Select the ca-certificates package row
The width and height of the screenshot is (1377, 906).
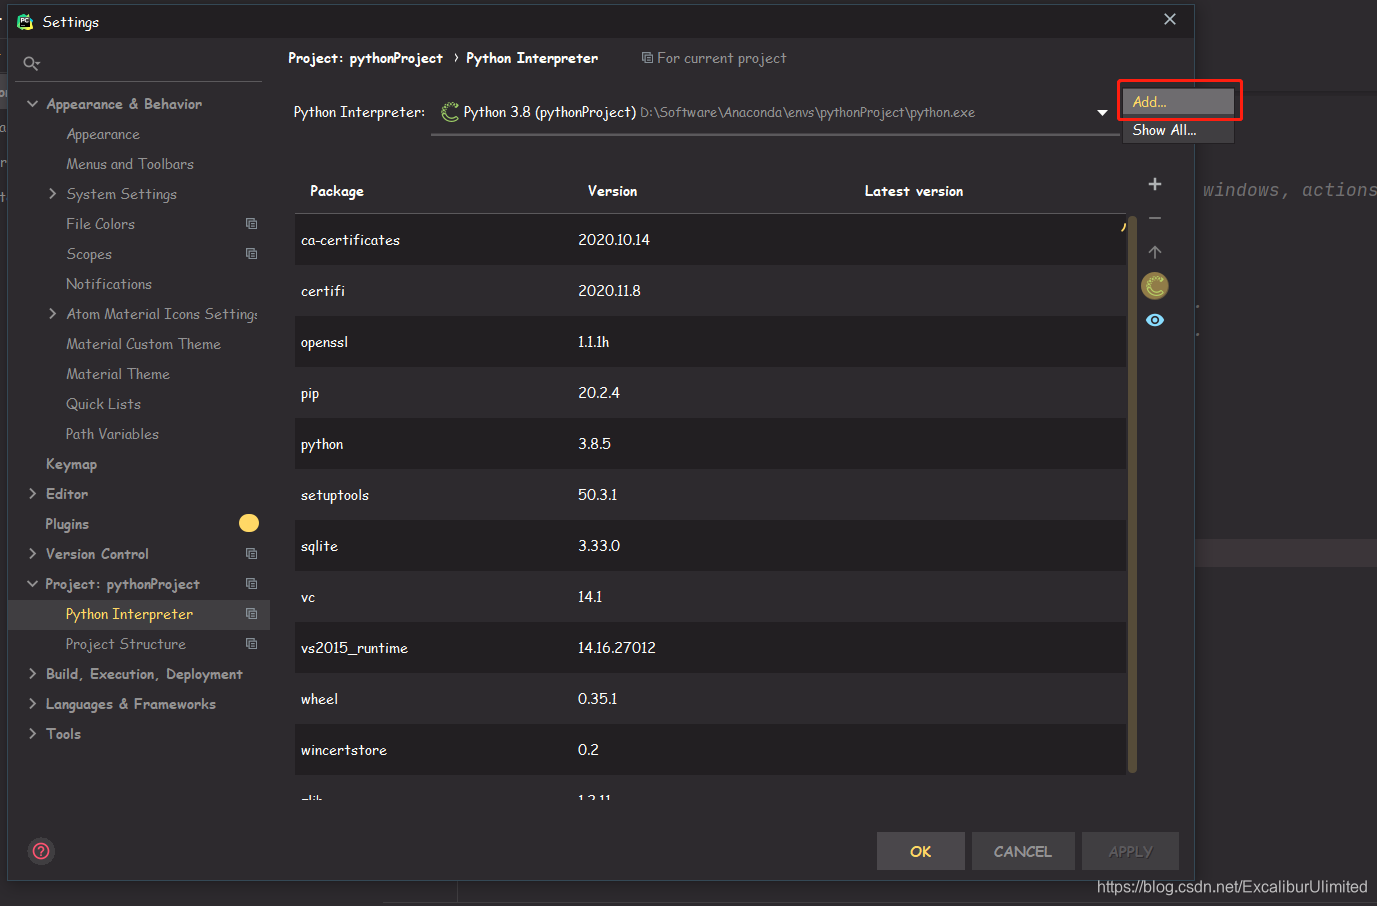tap(710, 240)
